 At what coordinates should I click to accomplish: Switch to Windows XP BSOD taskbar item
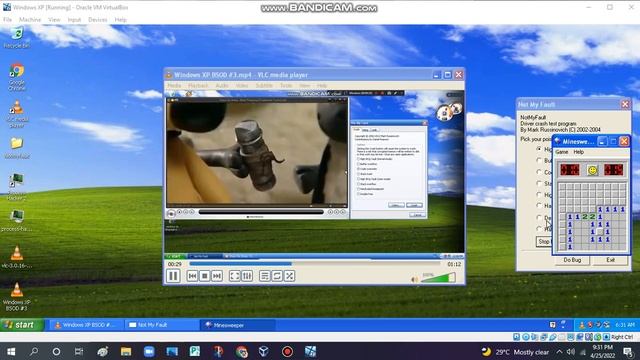click(x=87, y=325)
